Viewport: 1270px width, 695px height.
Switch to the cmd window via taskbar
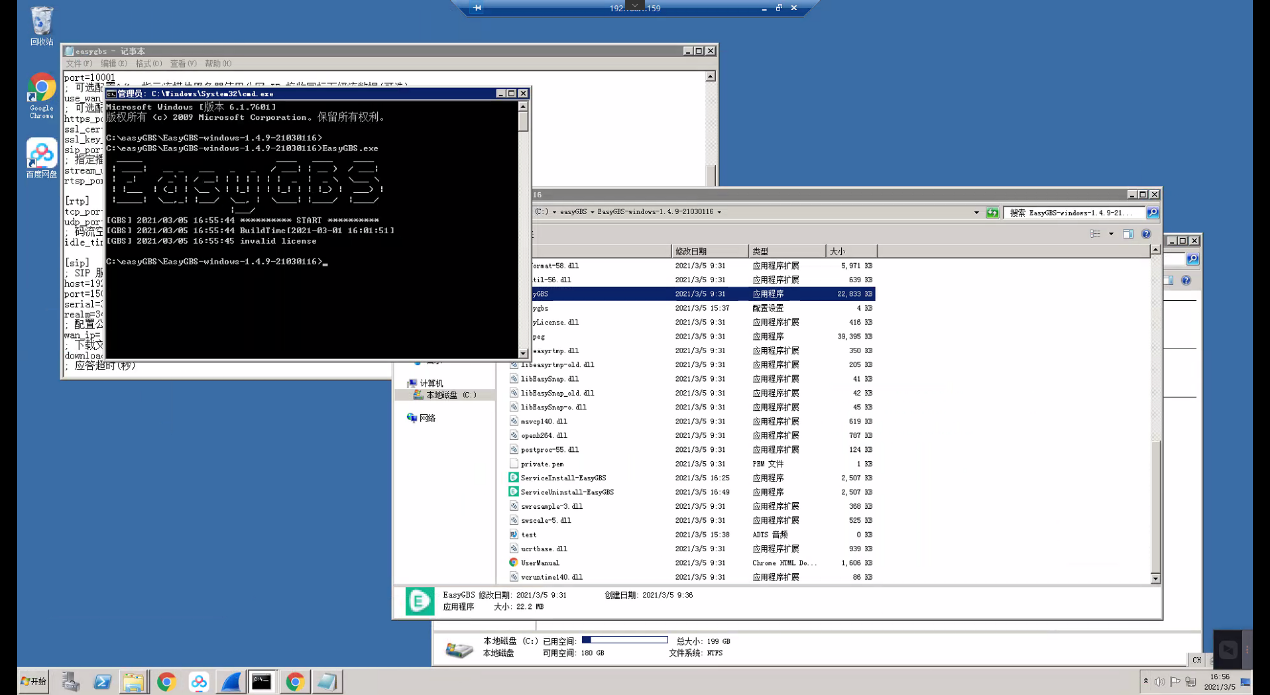pos(262,682)
